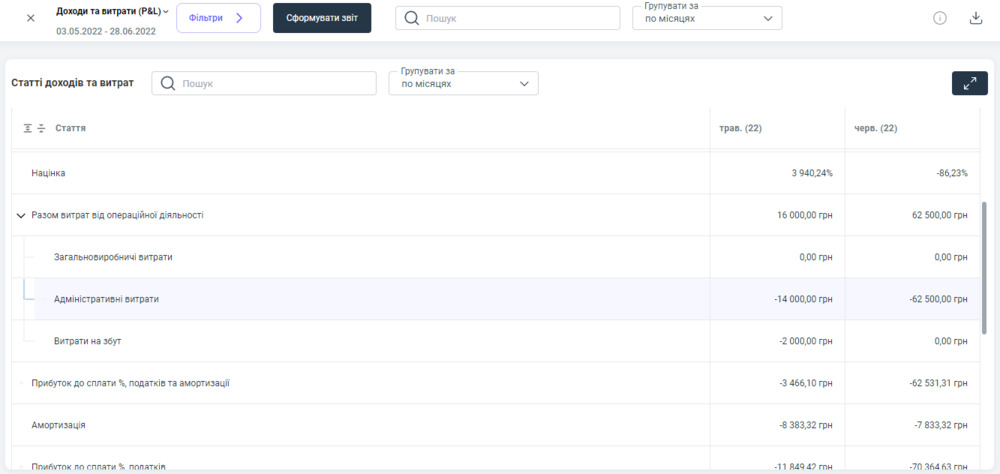
Task: Expand all rows using the Стаття header icon
Action: [29, 129]
